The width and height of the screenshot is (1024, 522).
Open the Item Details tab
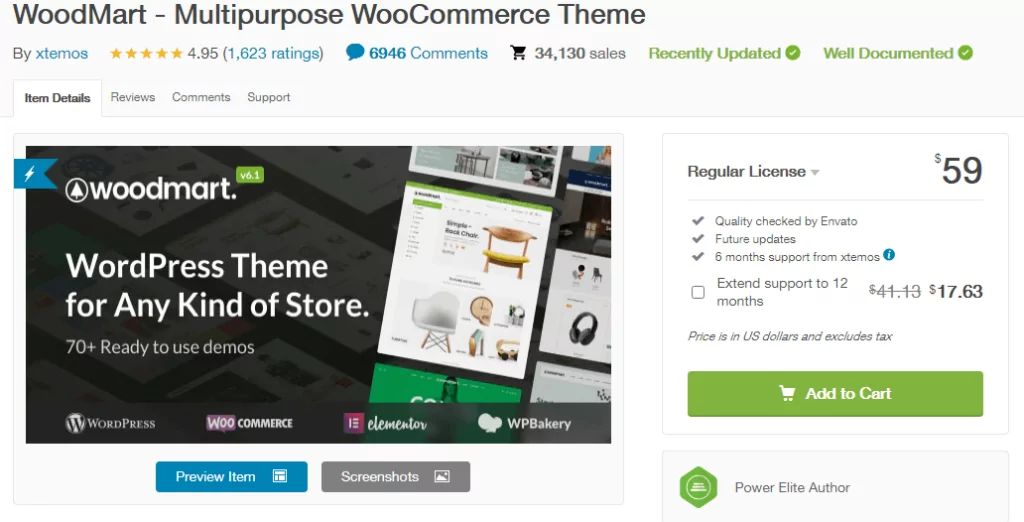[57, 98]
